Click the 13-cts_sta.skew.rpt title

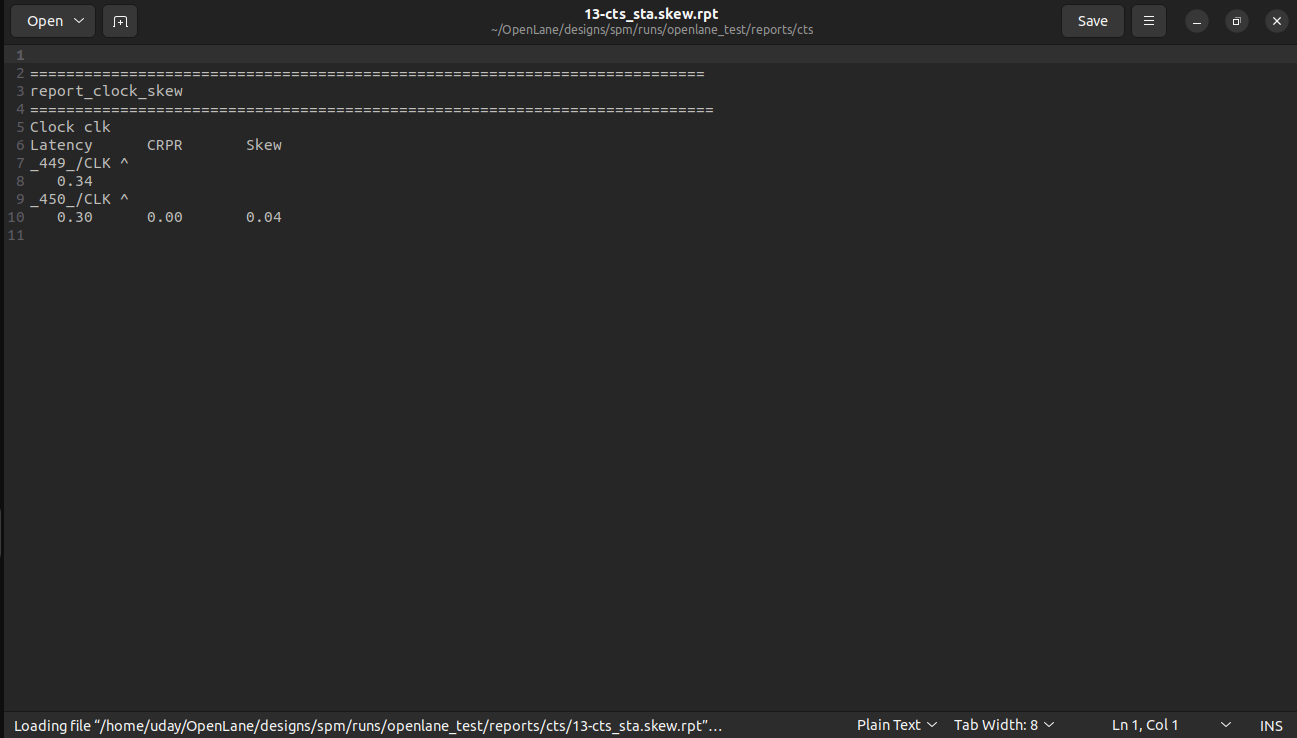click(x=651, y=13)
